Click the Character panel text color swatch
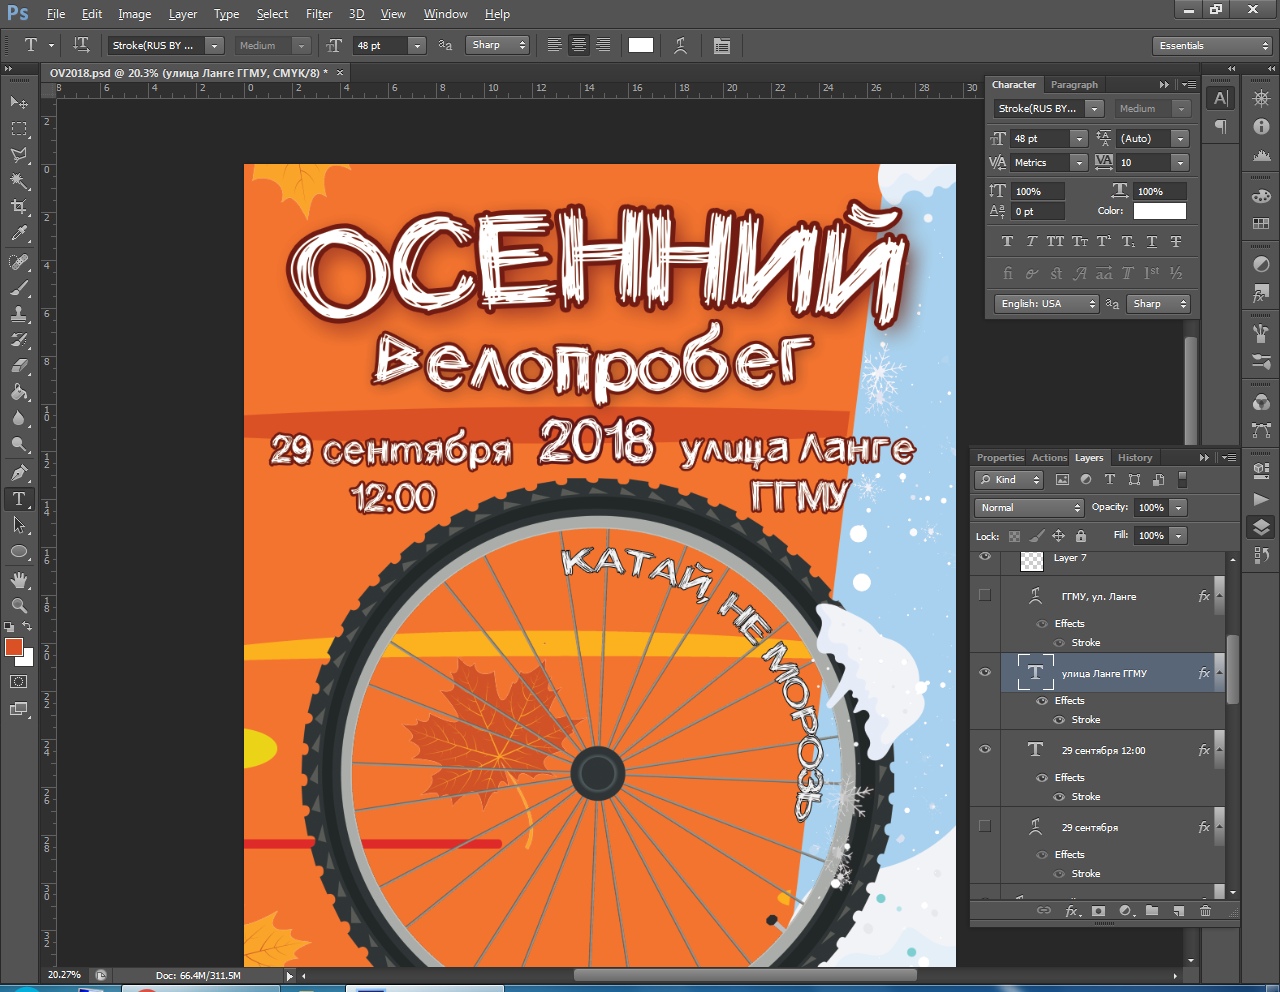The image size is (1280, 992). pyautogui.click(x=1160, y=211)
